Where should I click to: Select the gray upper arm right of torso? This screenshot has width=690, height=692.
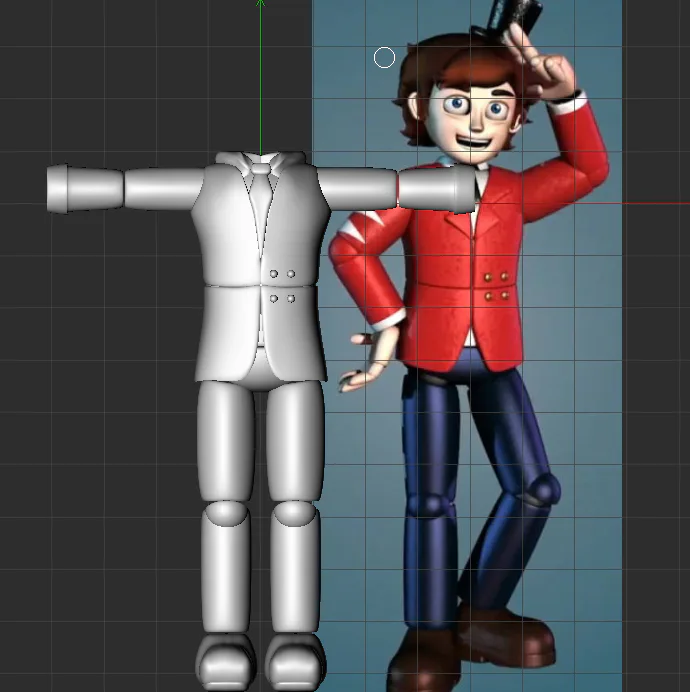(x=358, y=189)
